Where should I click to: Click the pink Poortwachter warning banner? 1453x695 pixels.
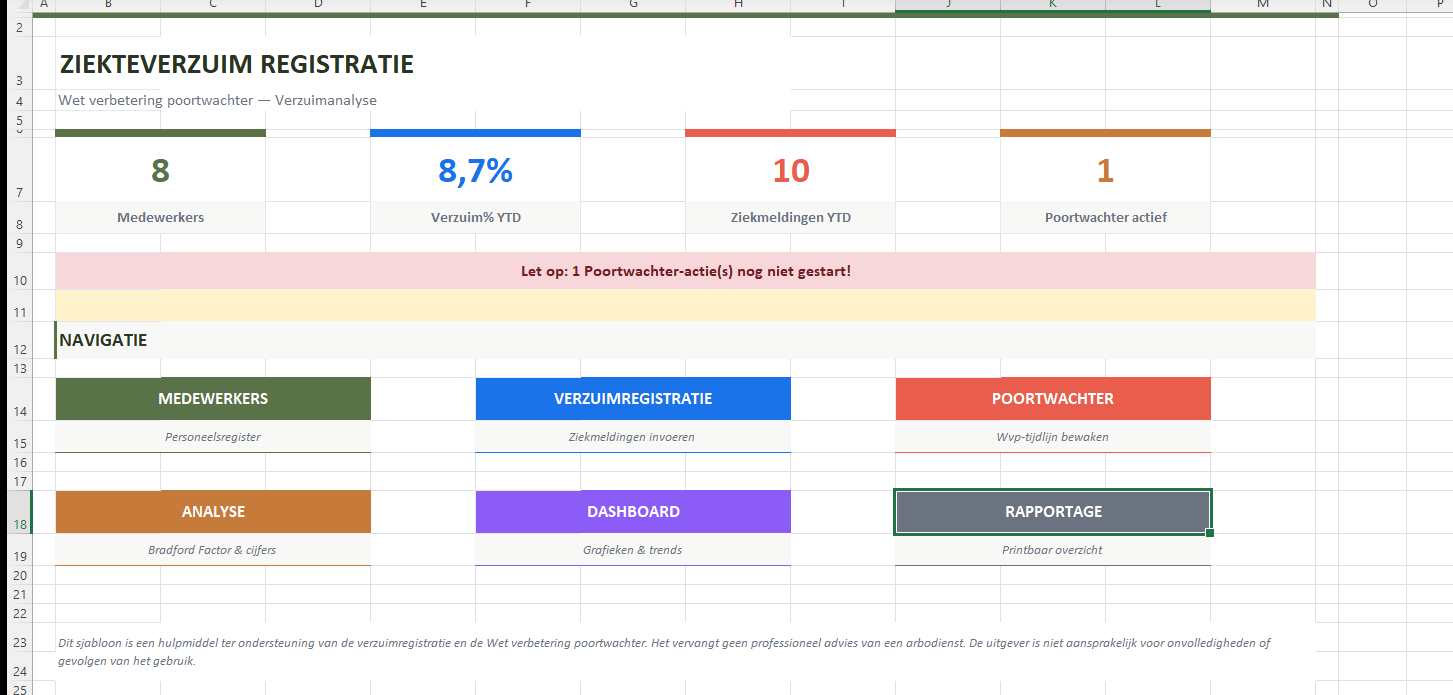[x=685, y=271]
